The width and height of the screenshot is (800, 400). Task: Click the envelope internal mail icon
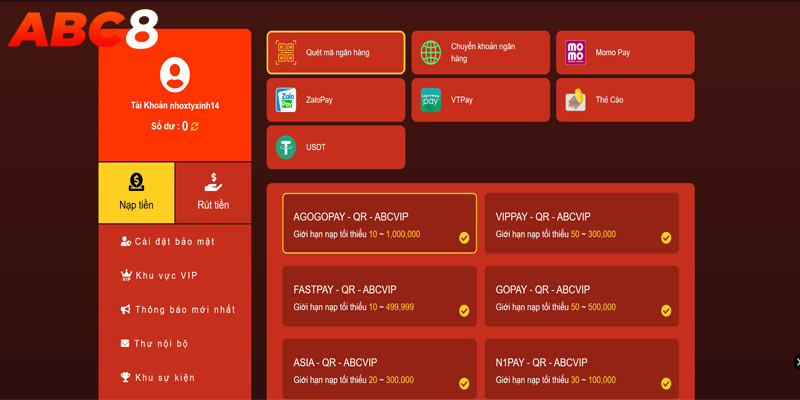125,343
